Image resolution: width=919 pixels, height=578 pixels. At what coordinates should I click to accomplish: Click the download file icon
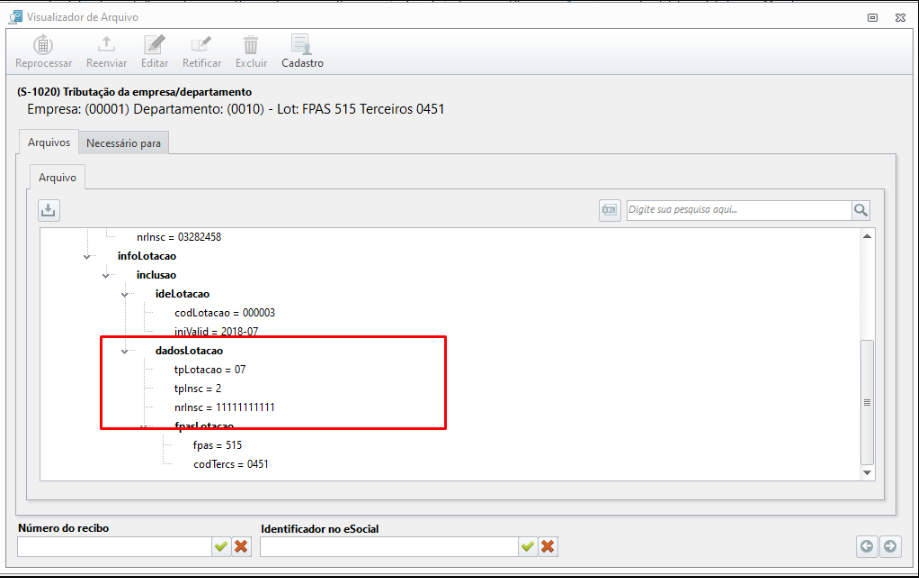(49, 210)
